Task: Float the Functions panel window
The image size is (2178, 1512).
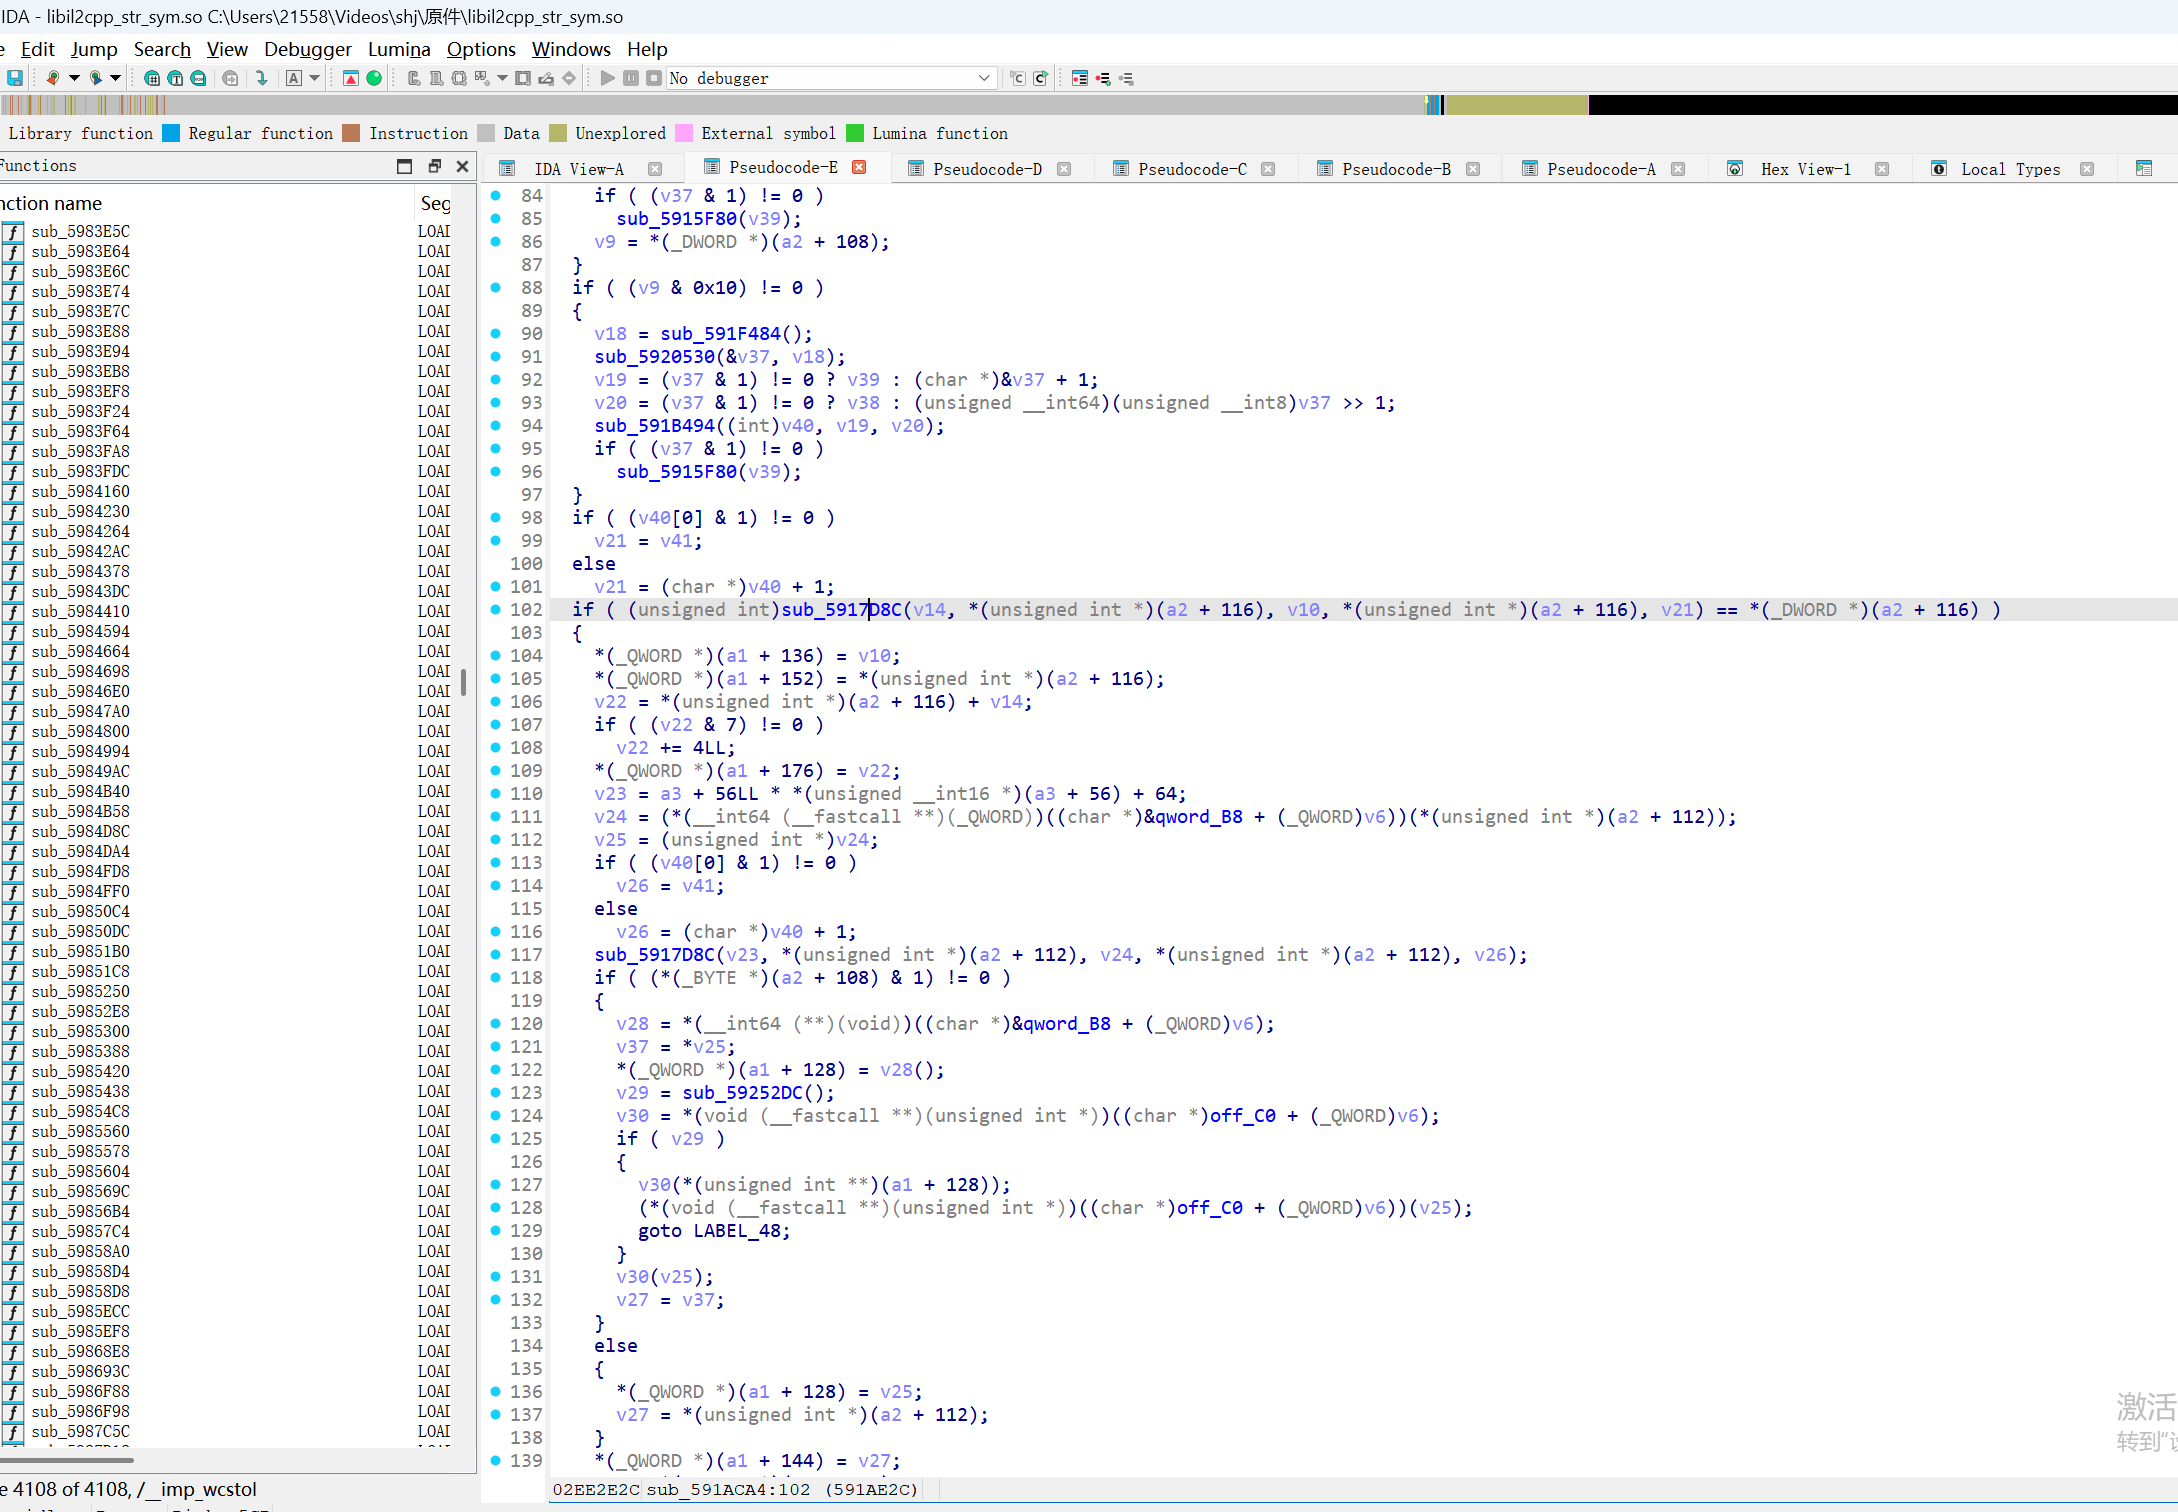Action: pyautogui.click(x=434, y=166)
